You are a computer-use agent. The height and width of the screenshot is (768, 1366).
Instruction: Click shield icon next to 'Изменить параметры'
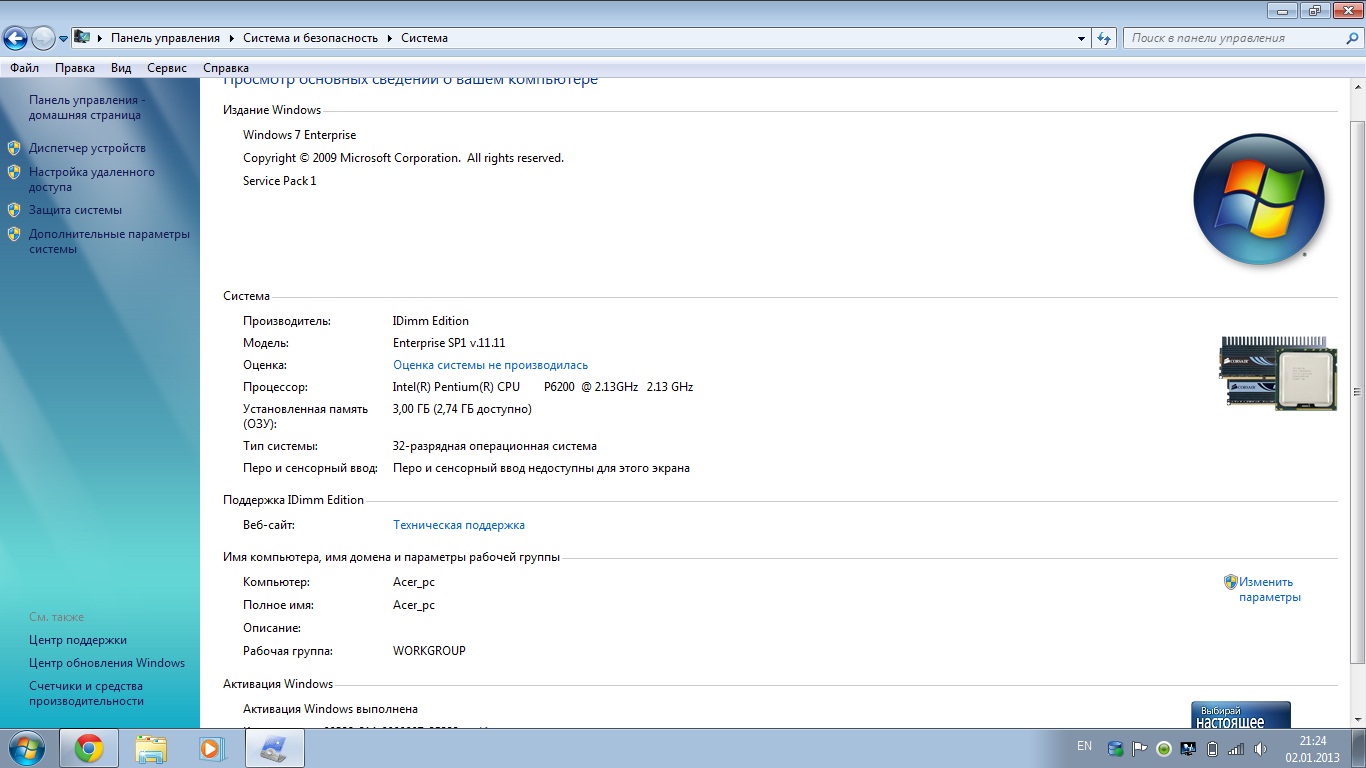coord(1231,582)
